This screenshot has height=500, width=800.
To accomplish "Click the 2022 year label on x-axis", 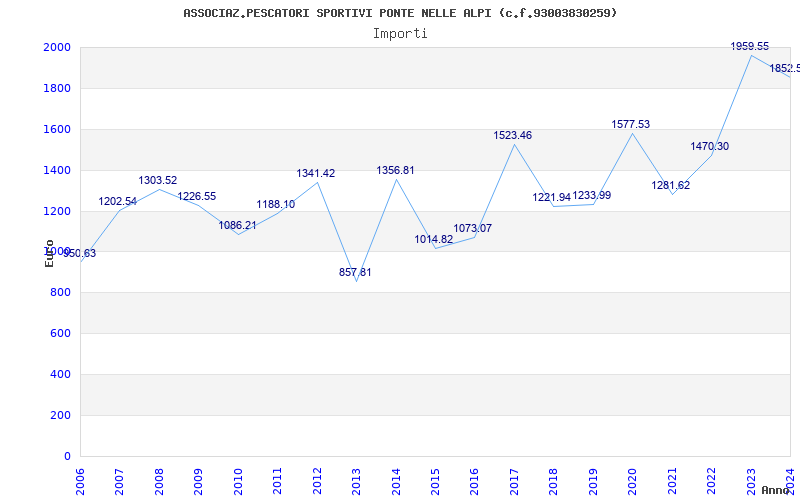I will (x=711, y=482).
